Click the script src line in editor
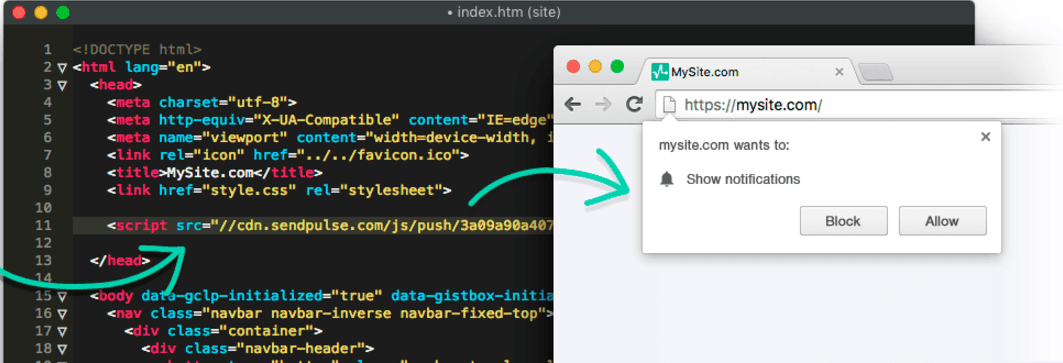Viewport: 1063px width, 363px height. 313,225
